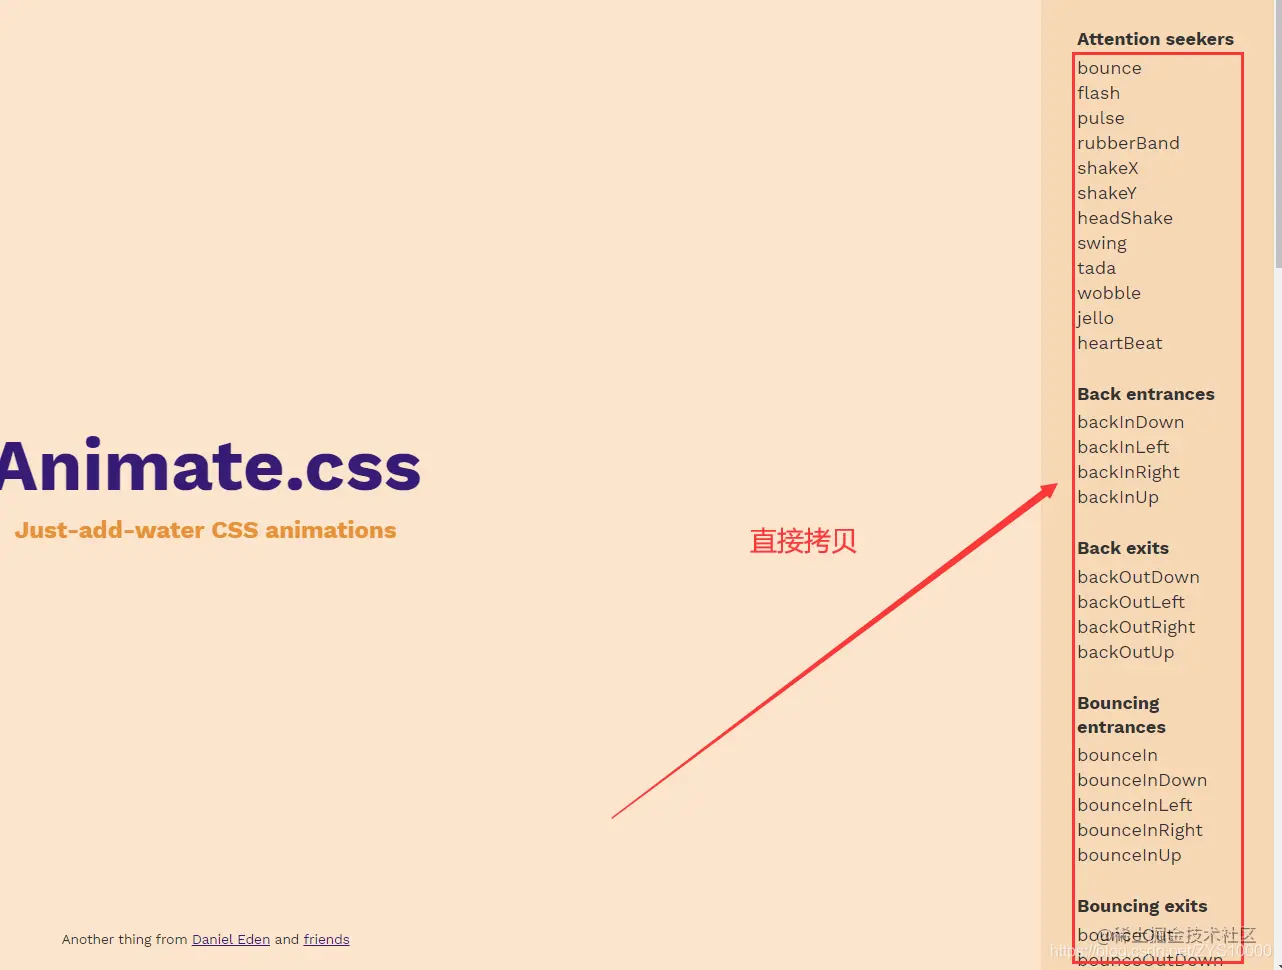Click the Animate.css title heading
This screenshot has height=970, width=1282.
point(209,466)
